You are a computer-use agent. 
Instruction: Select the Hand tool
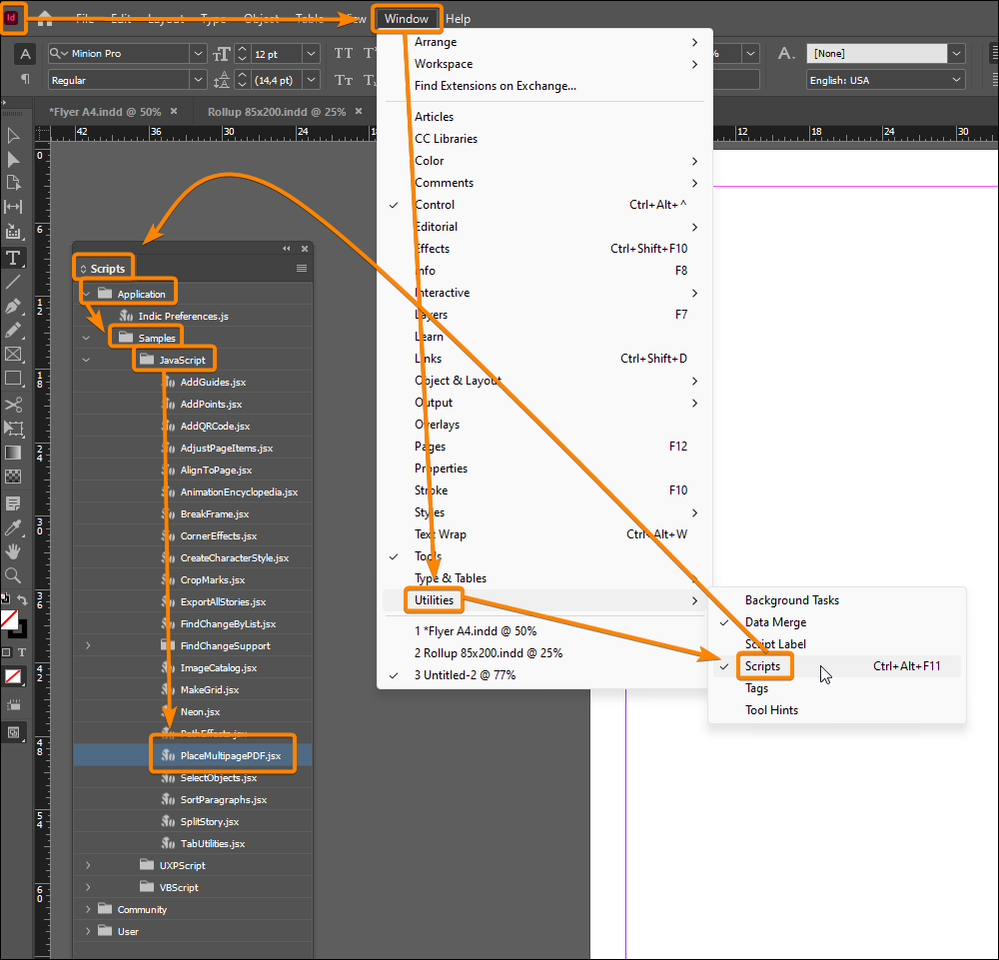click(13, 552)
